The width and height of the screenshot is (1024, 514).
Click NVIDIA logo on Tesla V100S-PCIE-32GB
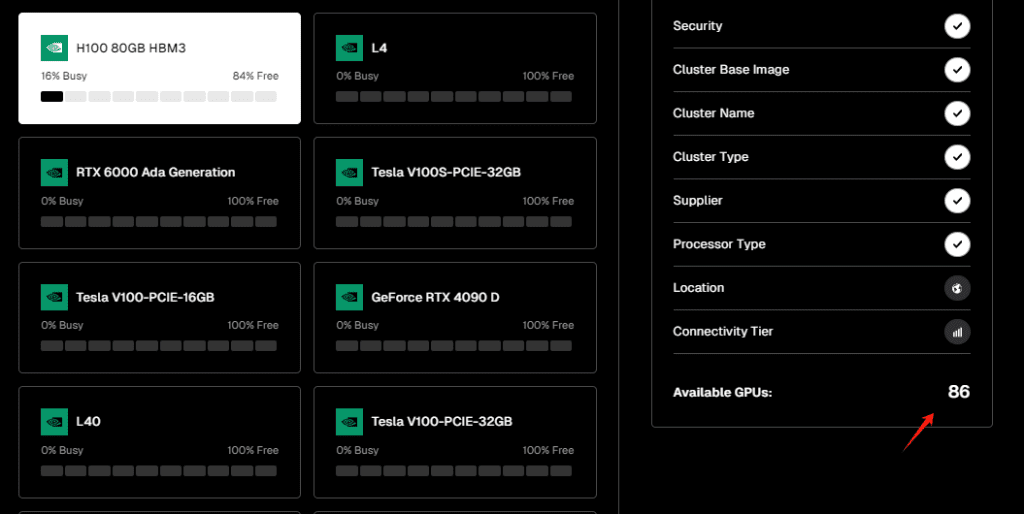tap(349, 172)
